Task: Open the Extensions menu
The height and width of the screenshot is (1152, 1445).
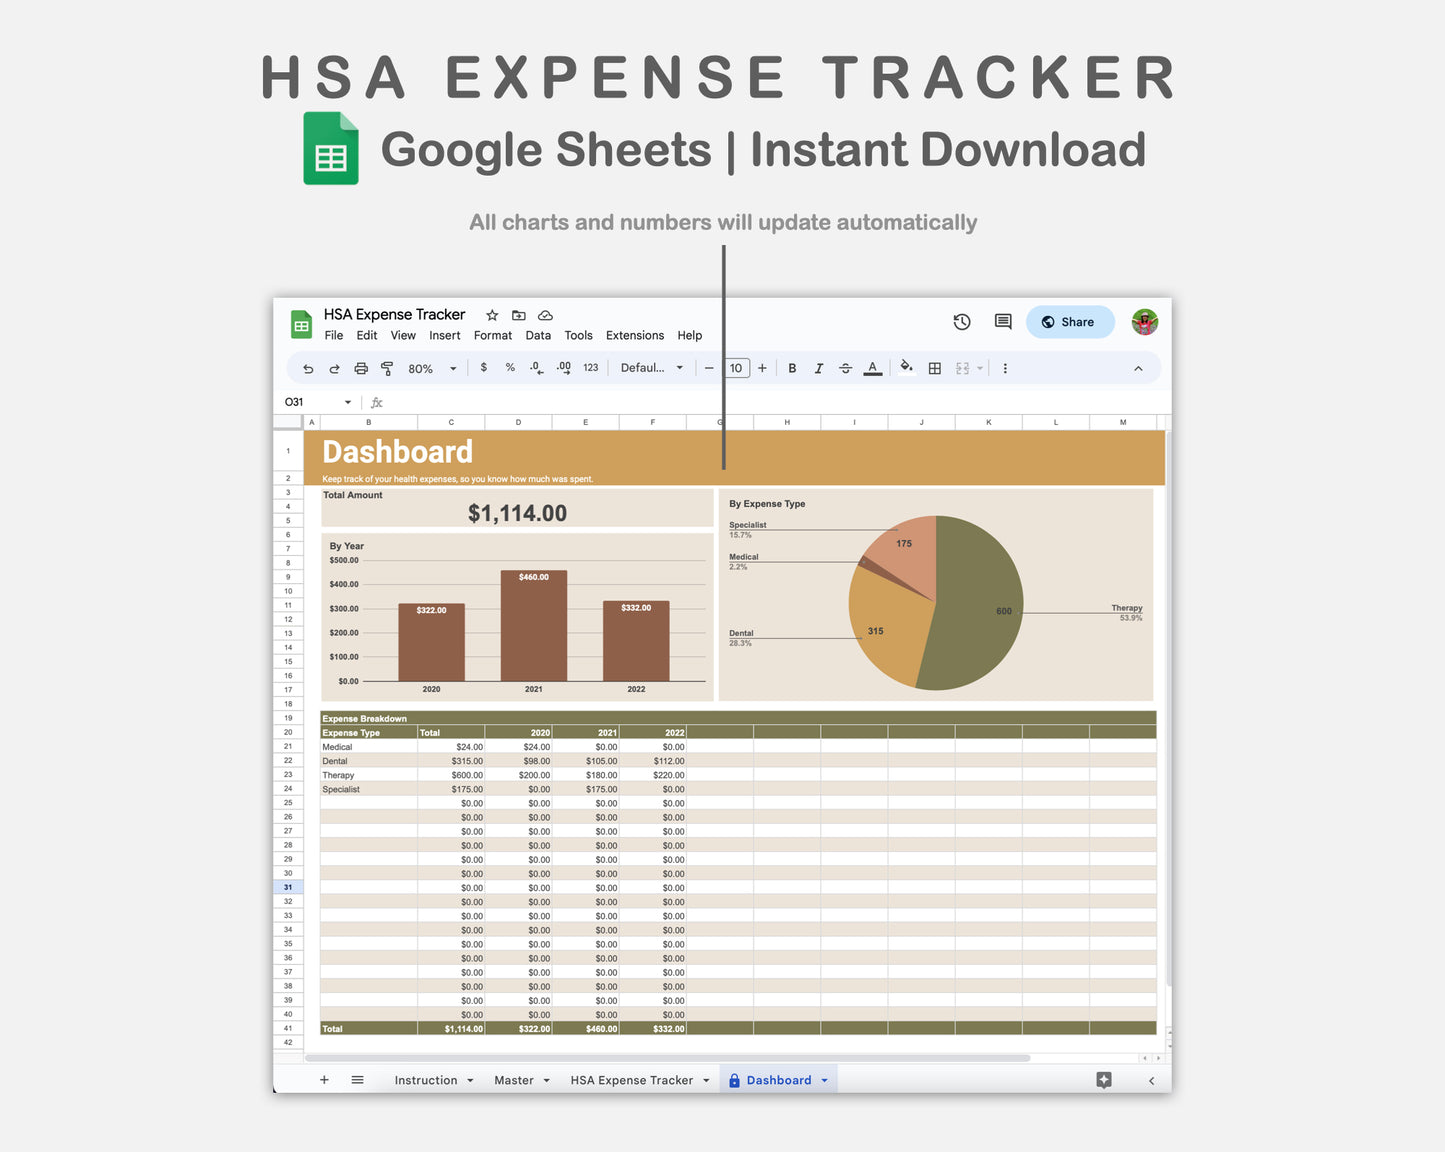Action: (x=634, y=335)
